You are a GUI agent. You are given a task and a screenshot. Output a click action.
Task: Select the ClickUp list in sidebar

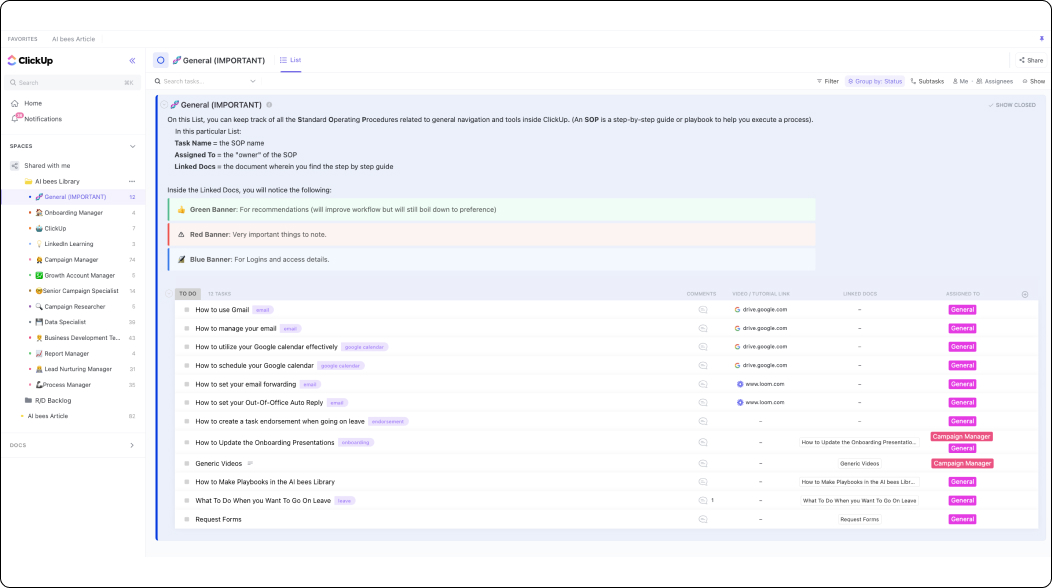pos(55,228)
